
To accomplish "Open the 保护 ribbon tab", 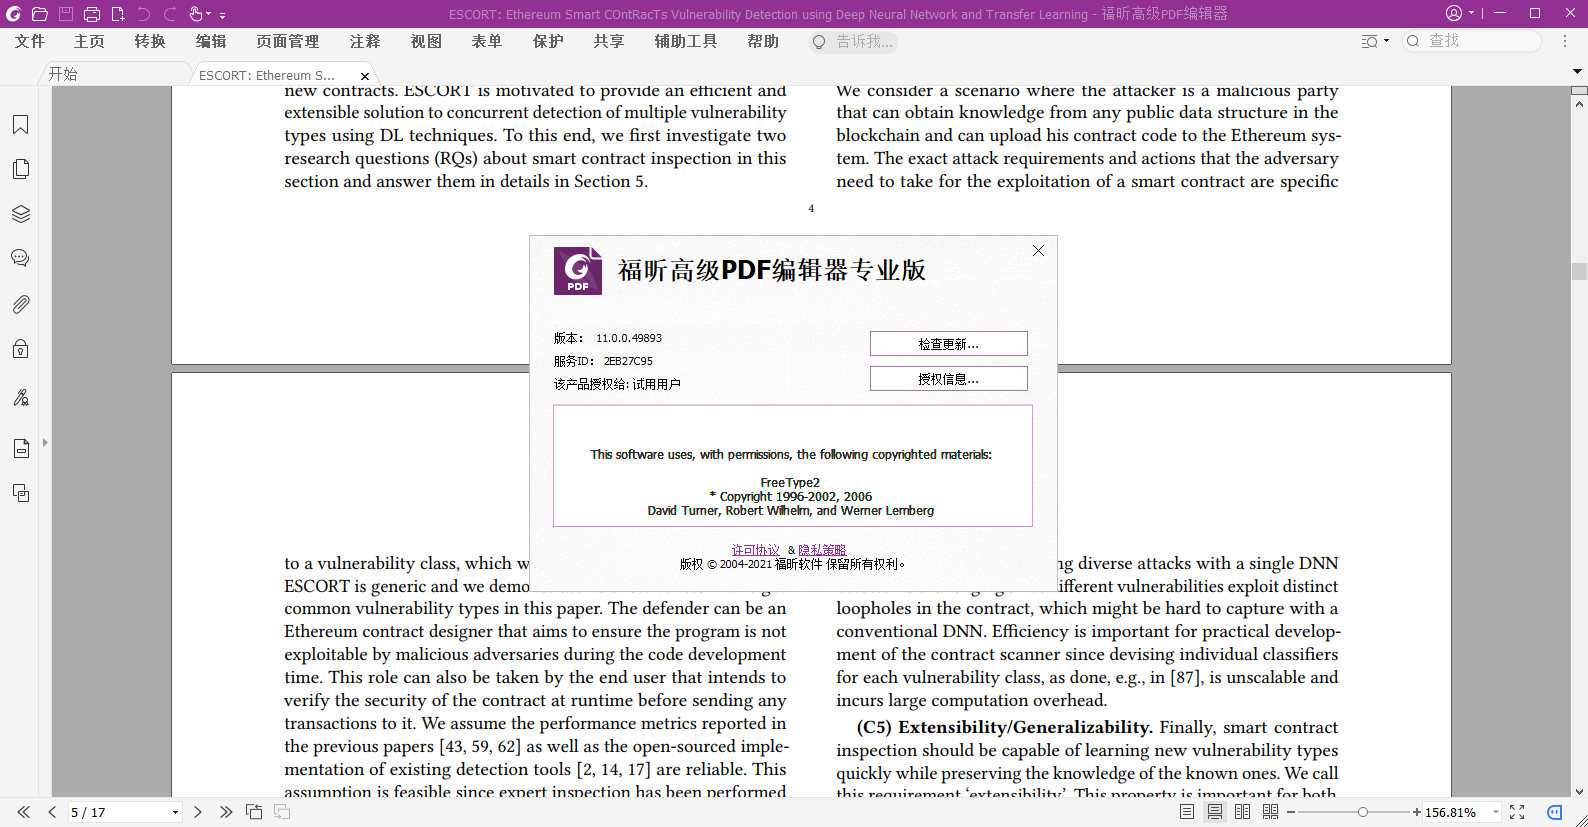I will 548,41.
